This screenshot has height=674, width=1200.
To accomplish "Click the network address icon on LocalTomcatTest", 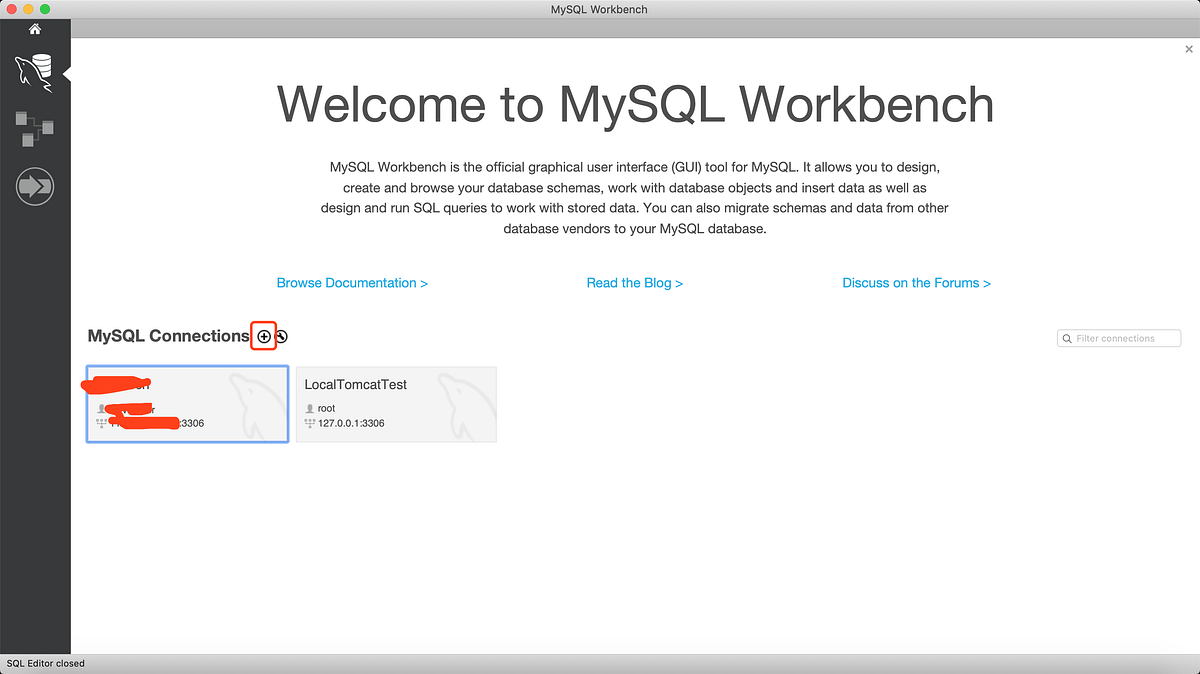I will pyautogui.click(x=308, y=423).
